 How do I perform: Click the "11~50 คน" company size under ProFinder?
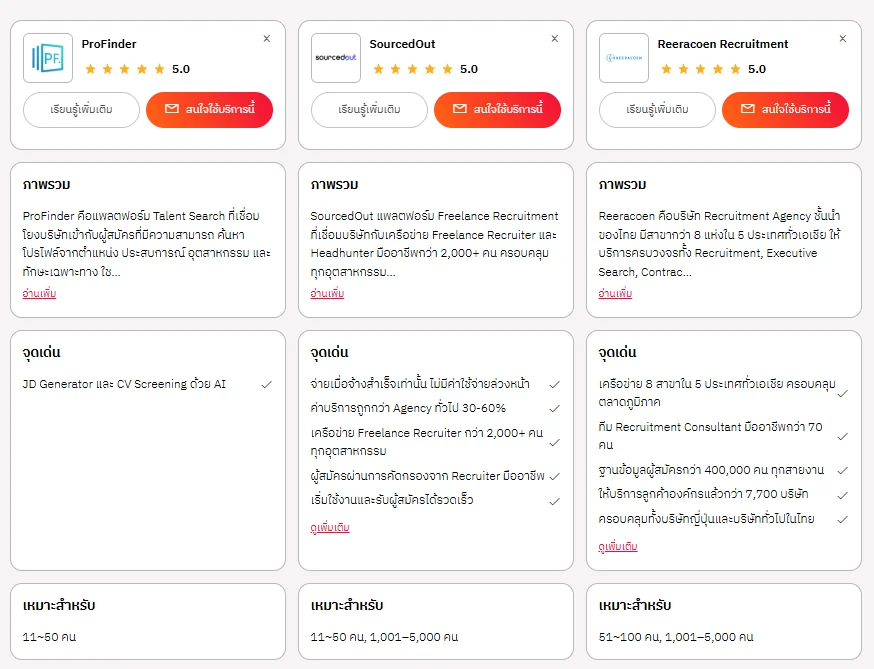point(49,637)
